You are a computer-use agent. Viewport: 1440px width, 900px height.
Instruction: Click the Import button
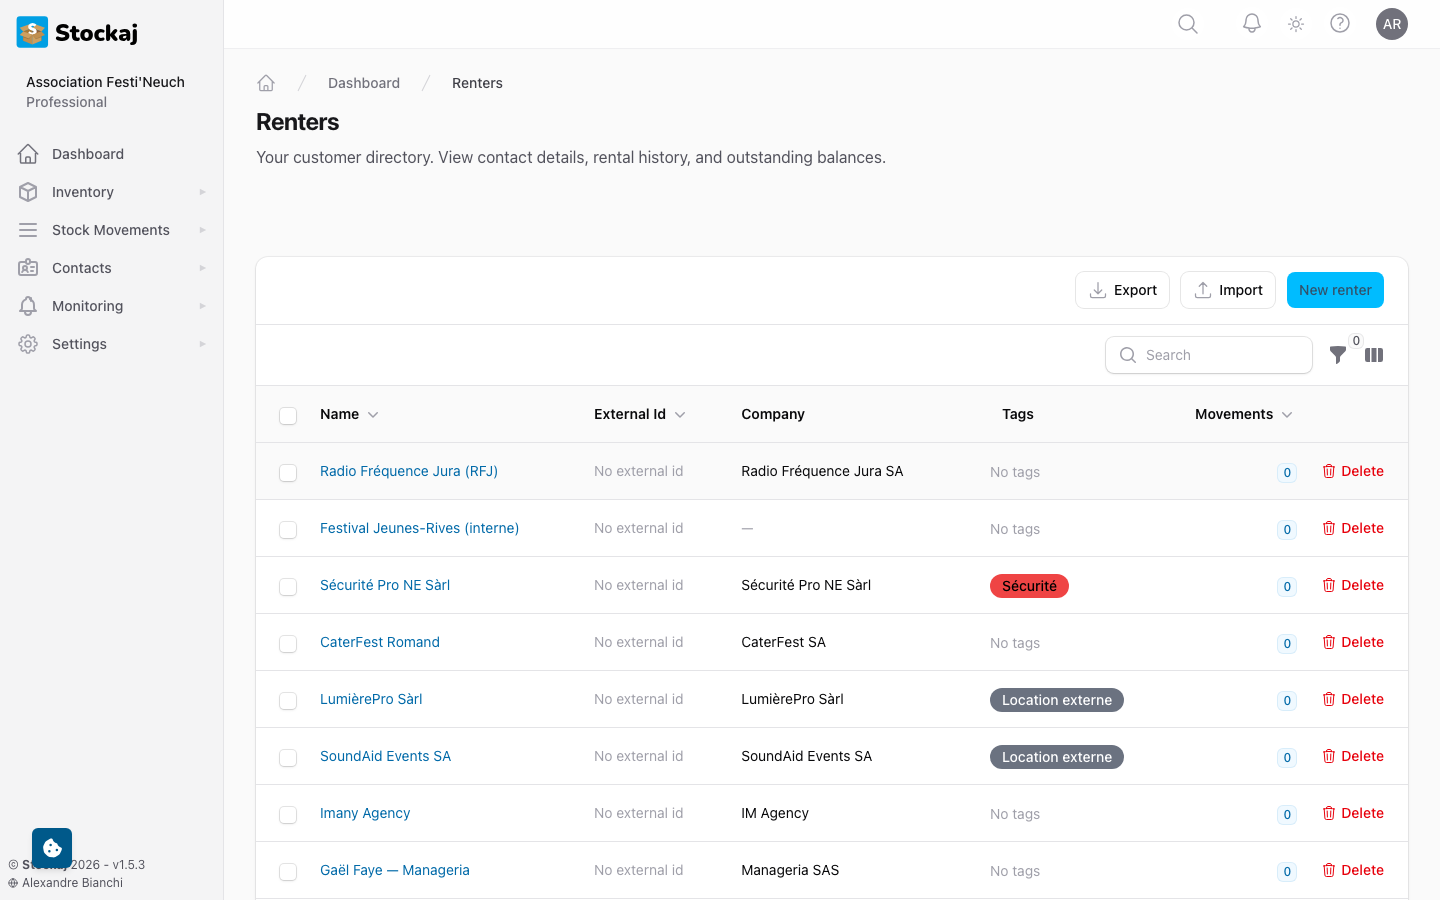1228,290
